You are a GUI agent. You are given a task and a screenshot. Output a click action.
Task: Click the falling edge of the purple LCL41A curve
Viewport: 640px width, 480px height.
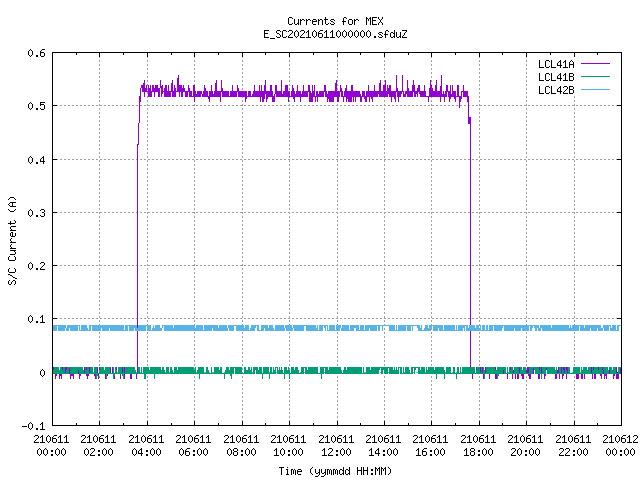tap(470, 245)
